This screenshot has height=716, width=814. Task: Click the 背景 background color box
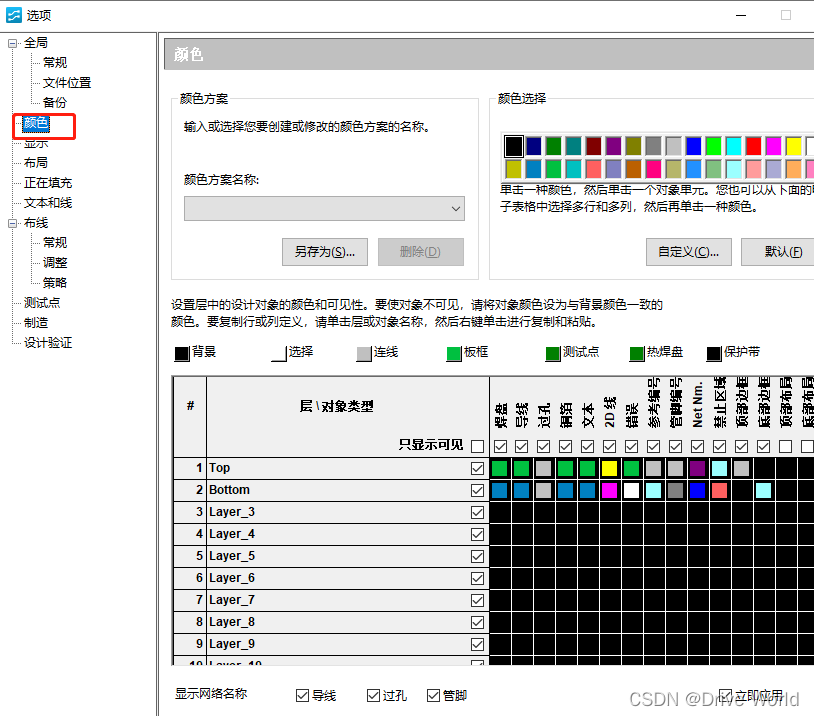pyautogui.click(x=182, y=354)
